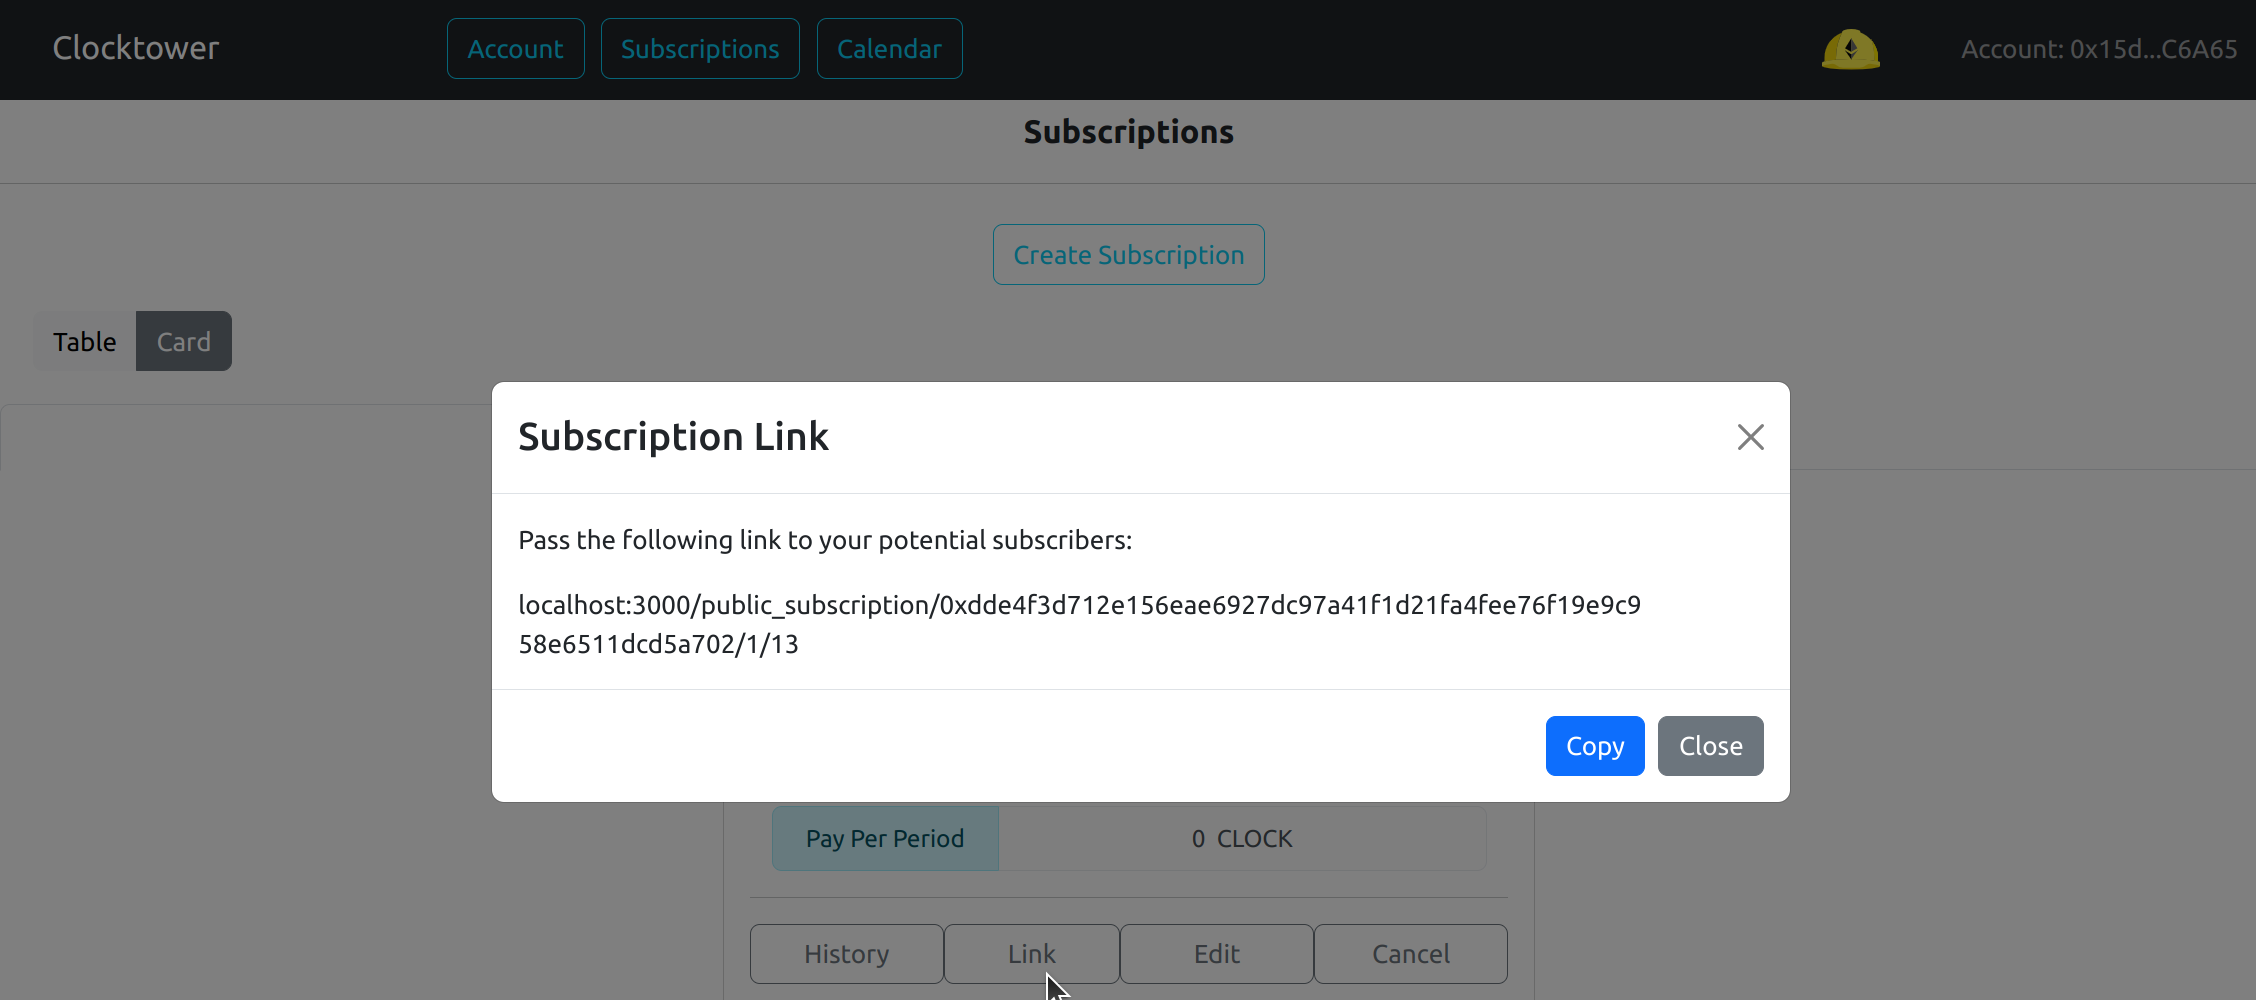Click the Pay Per Period label
Image resolution: width=2256 pixels, height=1000 pixels.
click(x=885, y=839)
